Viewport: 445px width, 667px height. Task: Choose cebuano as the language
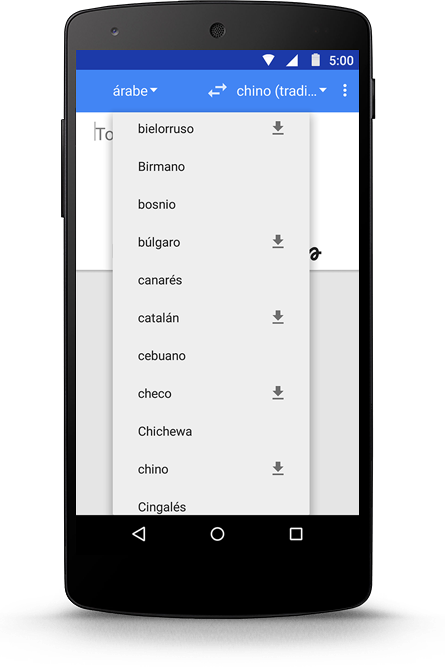pyautogui.click(x=211, y=356)
